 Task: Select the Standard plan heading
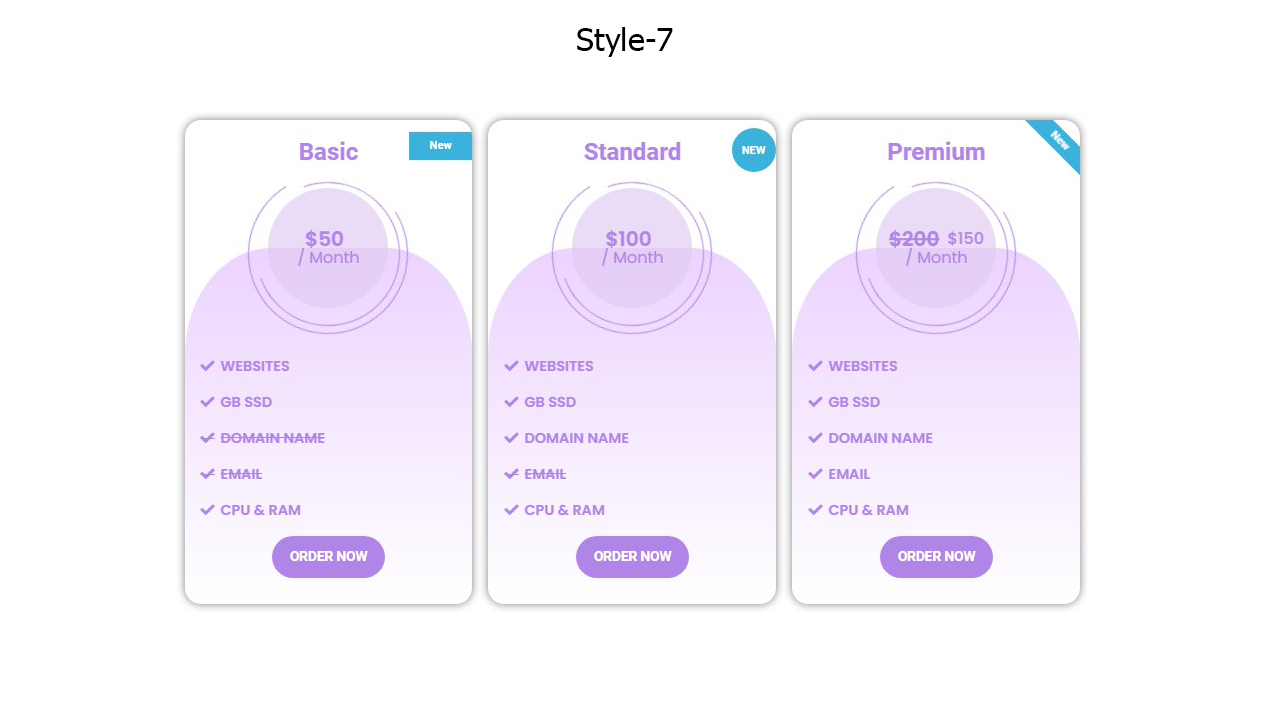click(x=632, y=152)
